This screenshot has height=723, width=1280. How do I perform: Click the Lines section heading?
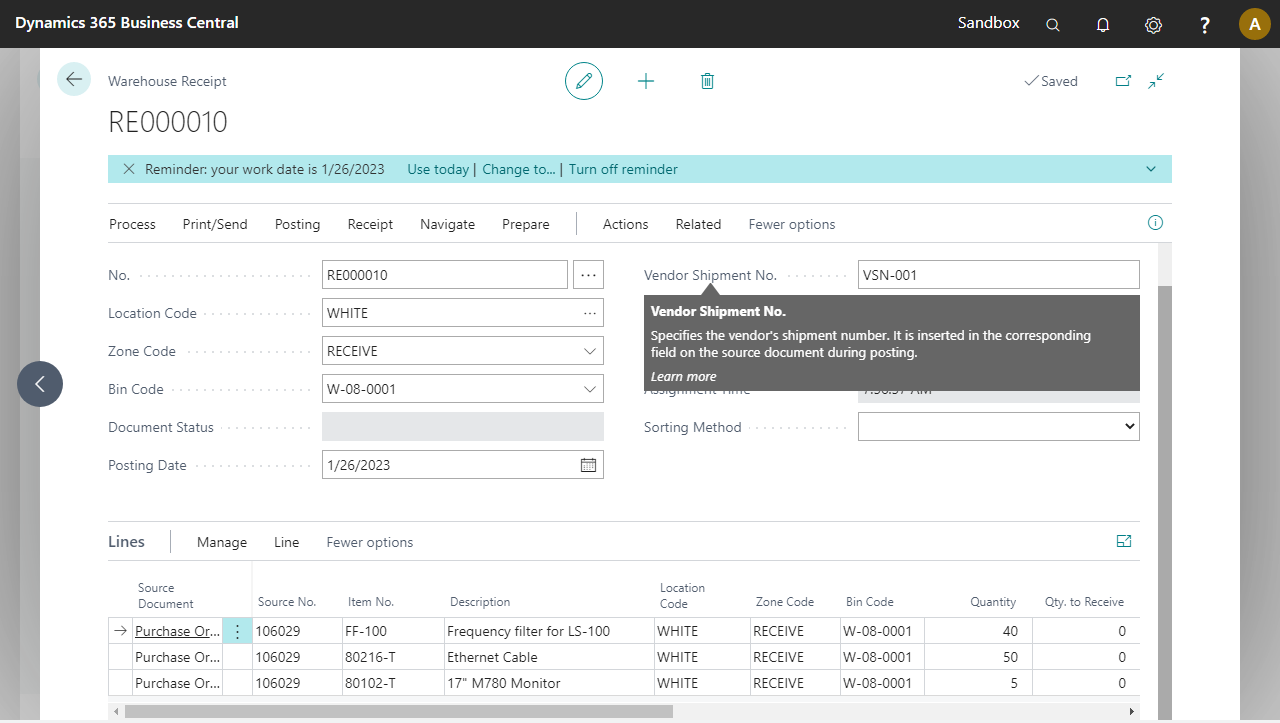[126, 541]
